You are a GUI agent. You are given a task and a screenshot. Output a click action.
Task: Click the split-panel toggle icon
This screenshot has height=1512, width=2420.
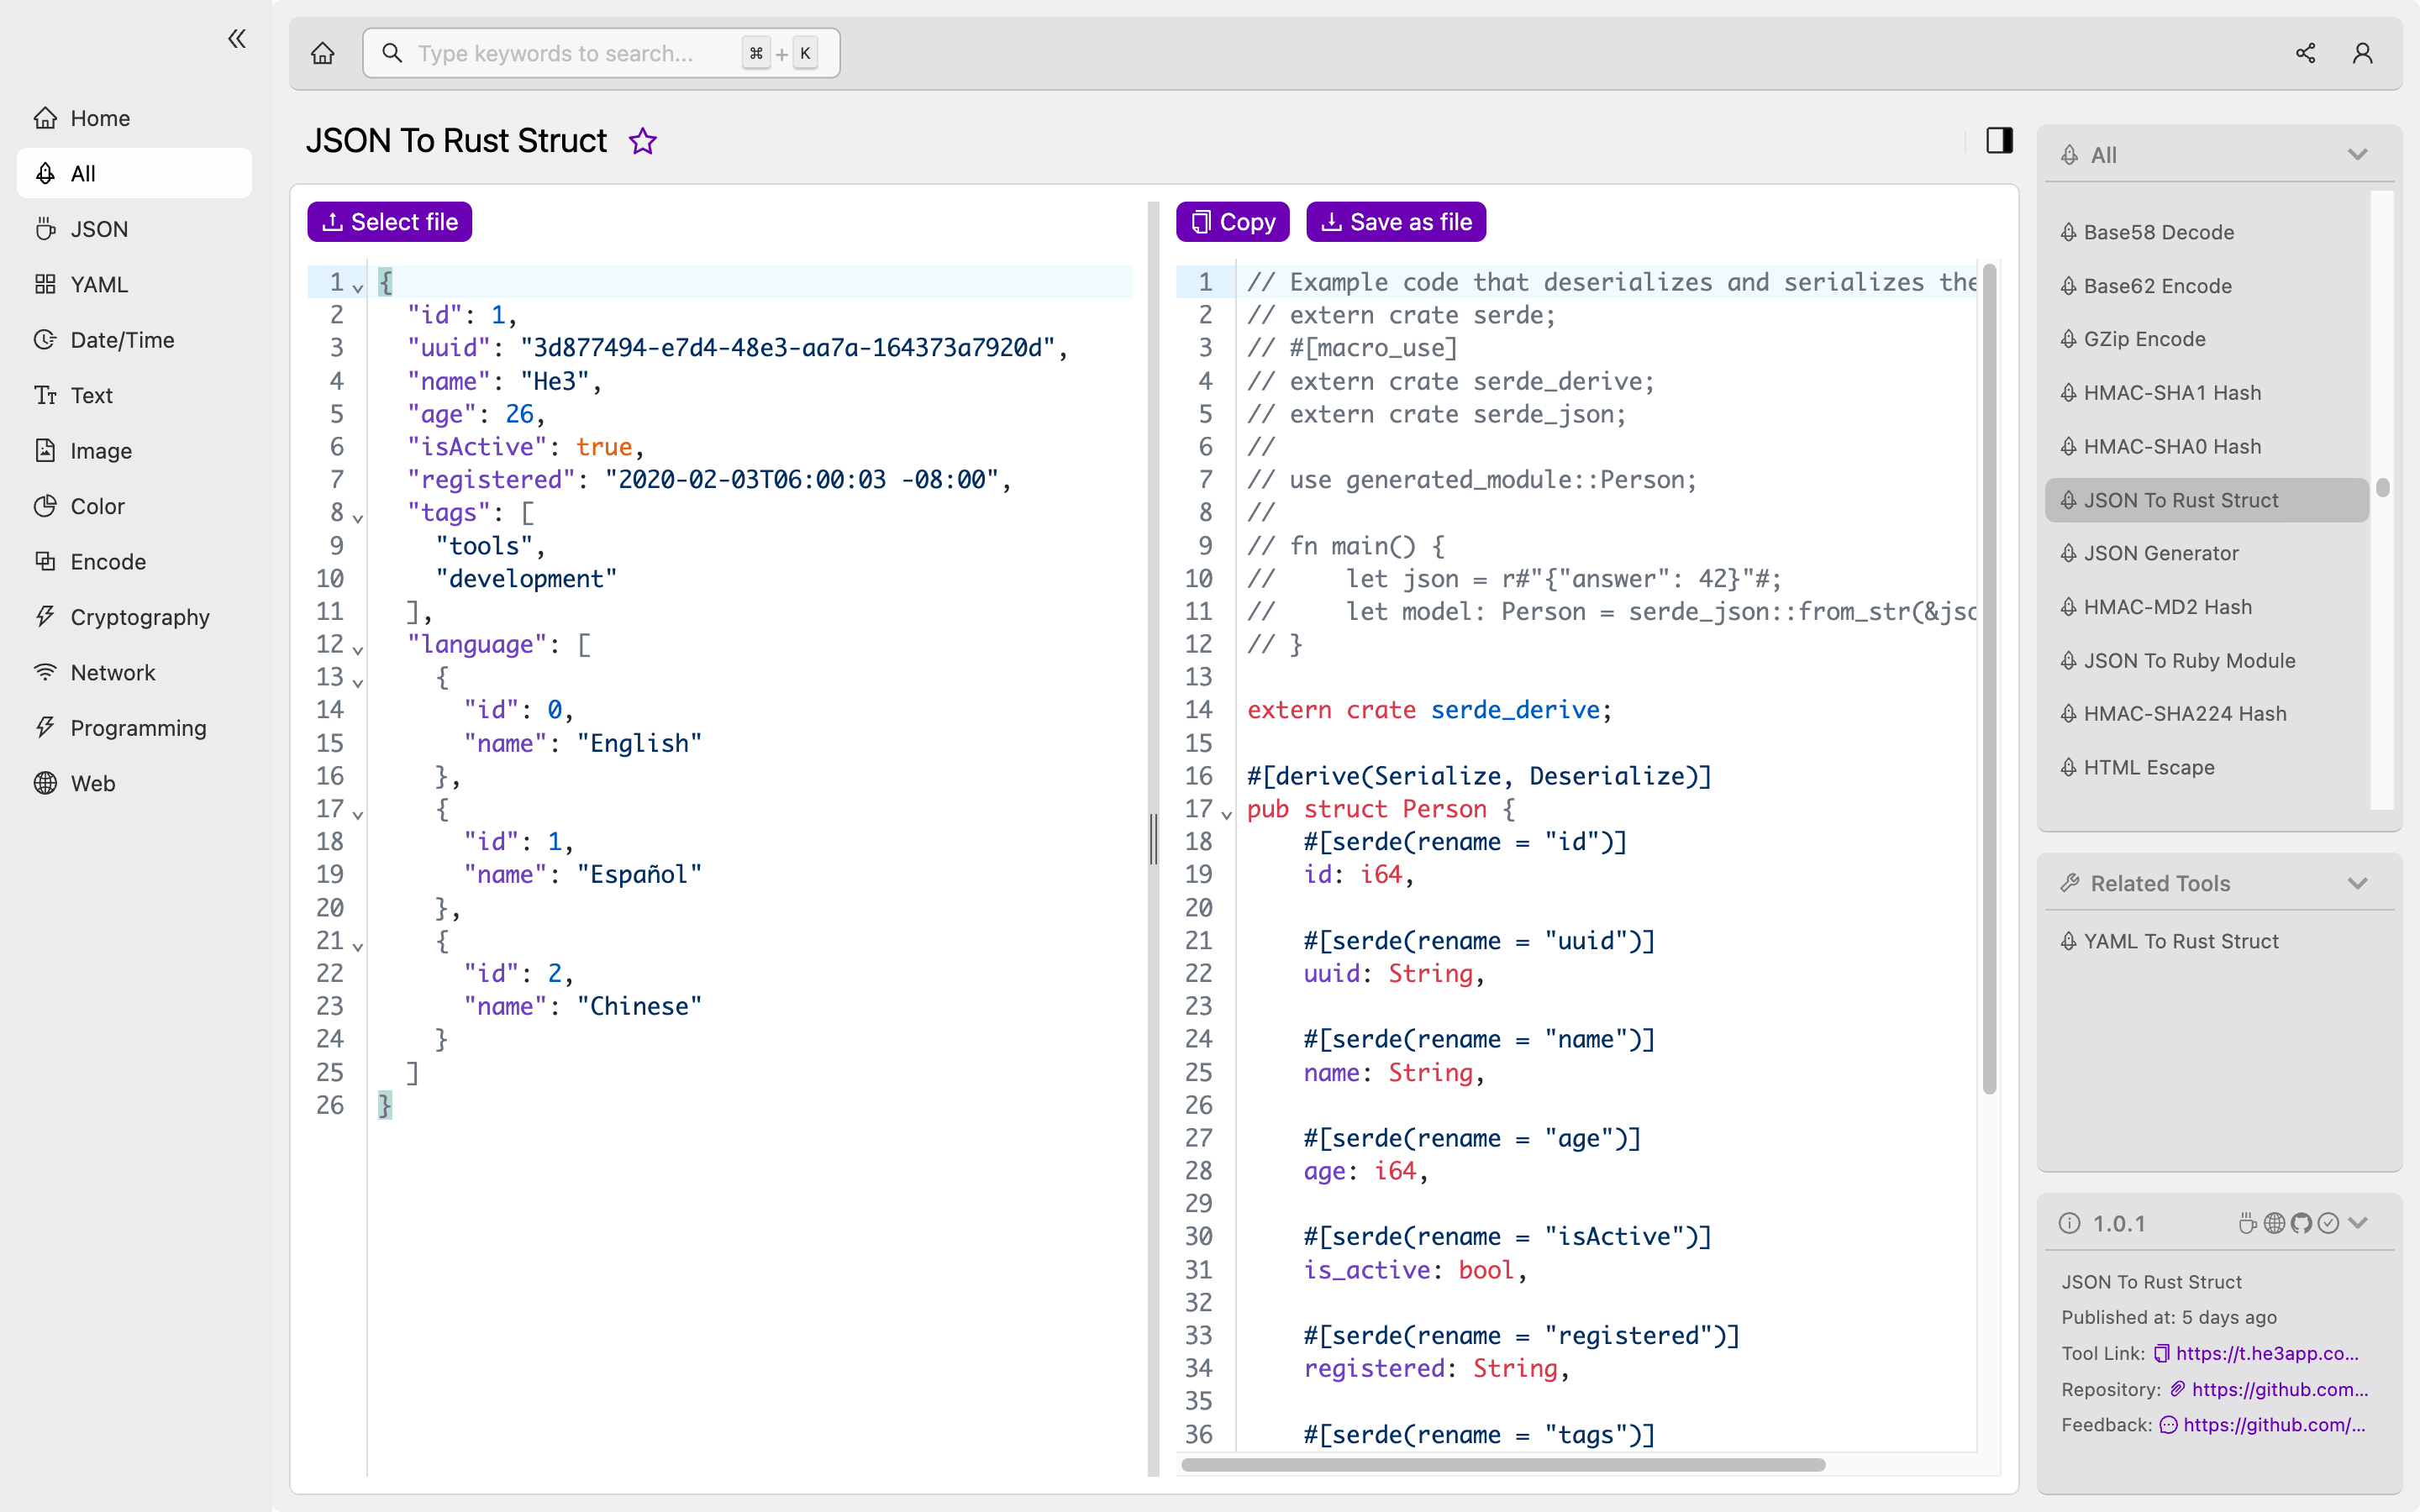(1998, 139)
